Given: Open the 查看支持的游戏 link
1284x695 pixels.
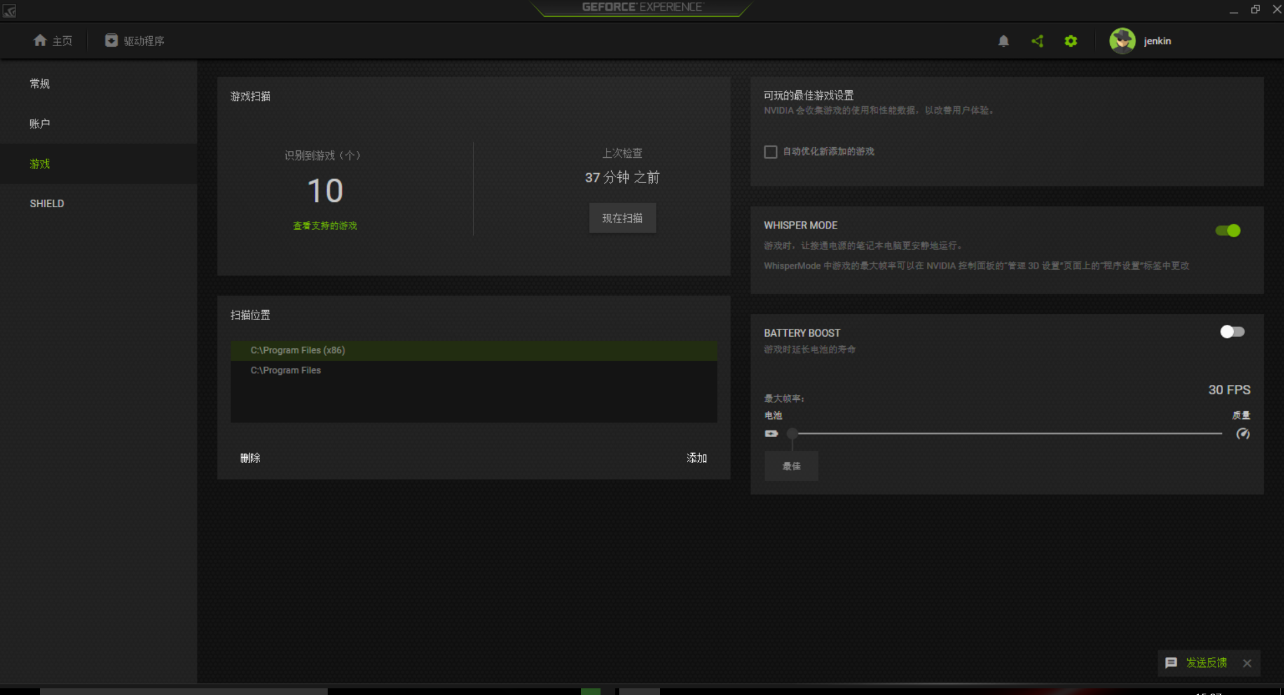Looking at the screenshot, I should [325, 226].
